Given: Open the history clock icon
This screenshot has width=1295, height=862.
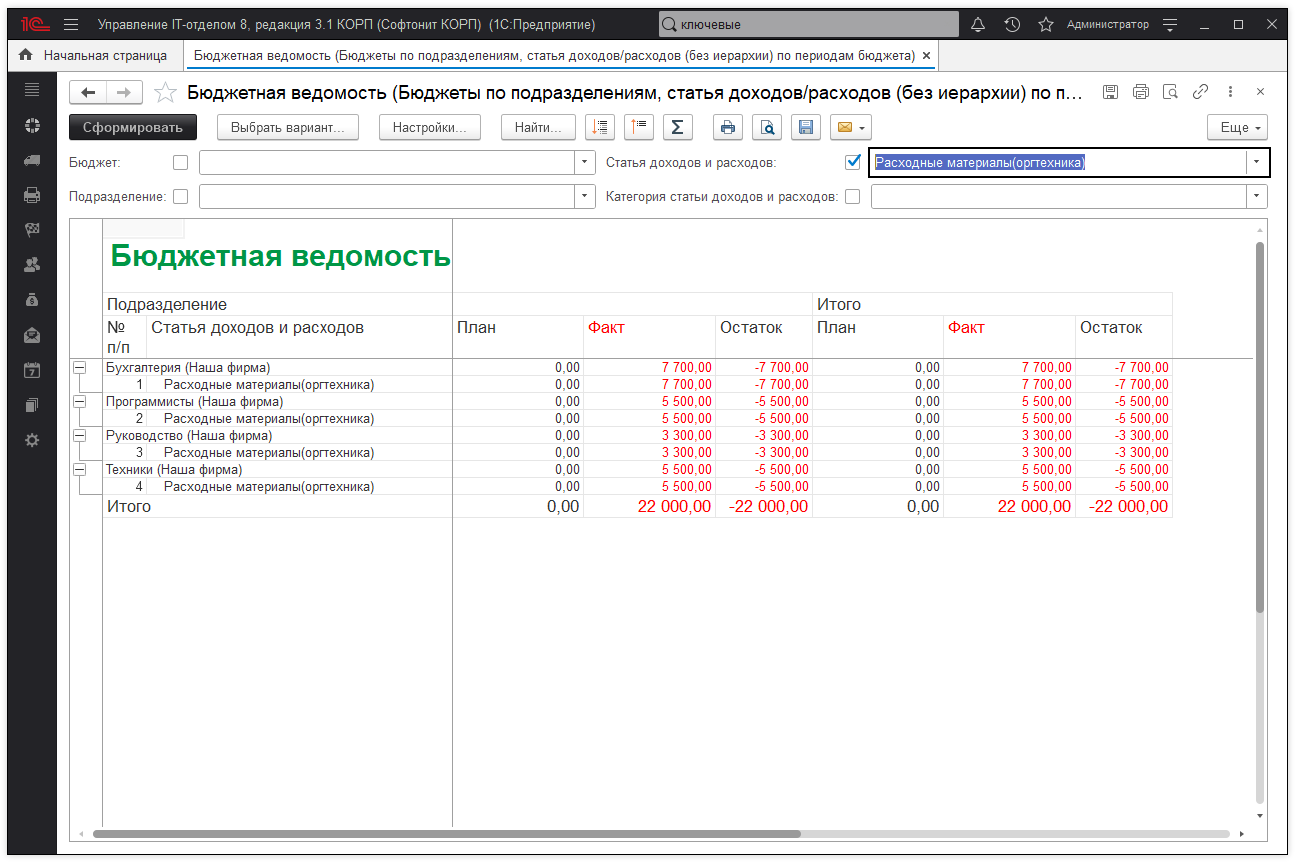Looking at the screenshot, I should 1012,24.
